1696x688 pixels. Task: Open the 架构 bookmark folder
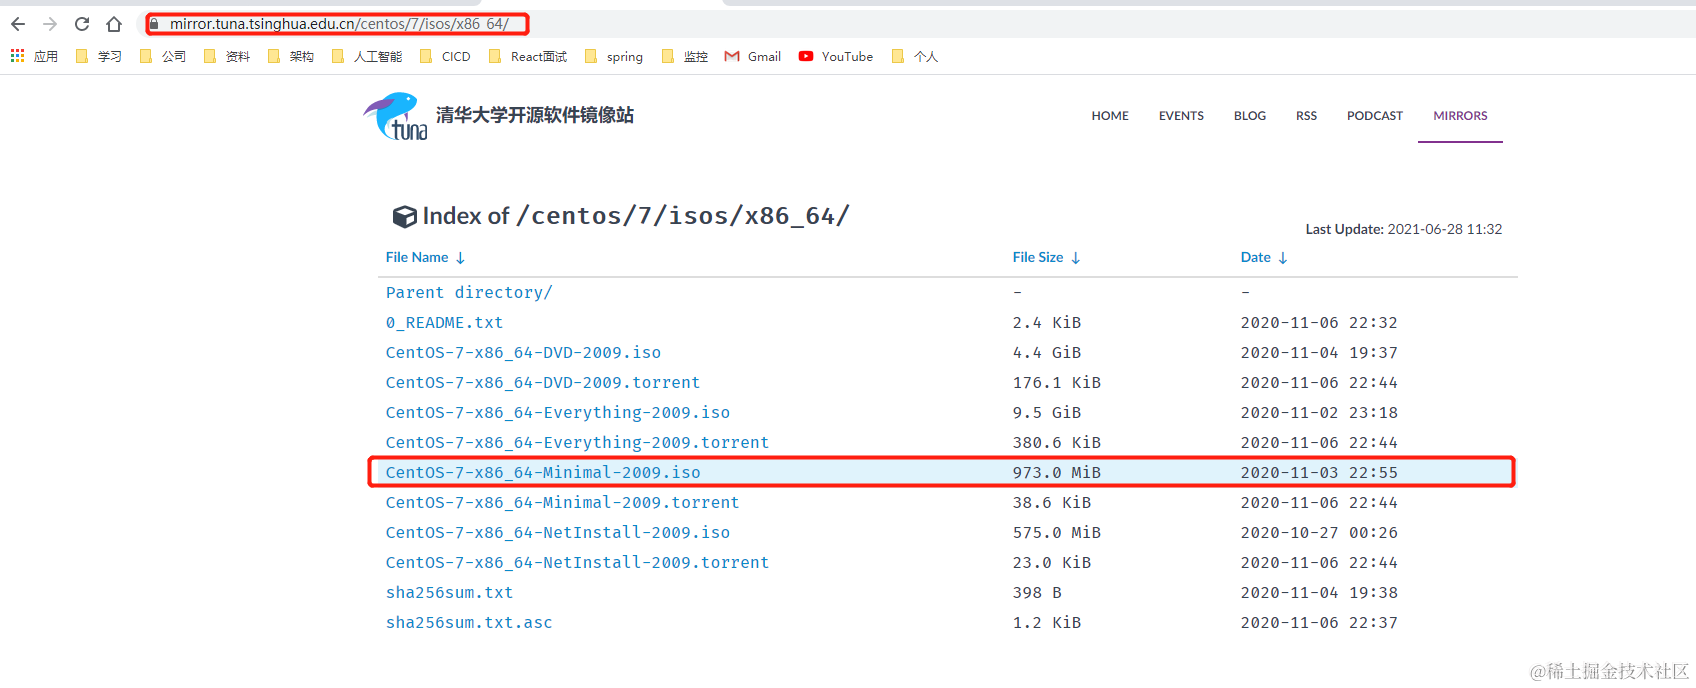click(291, 56)
